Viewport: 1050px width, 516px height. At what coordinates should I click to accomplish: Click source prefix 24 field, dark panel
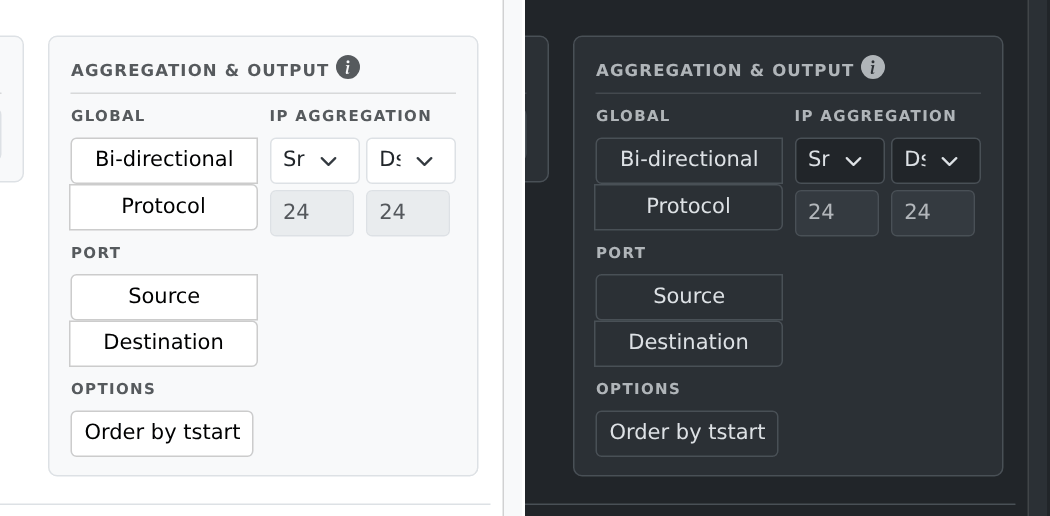tap(837, 213)
